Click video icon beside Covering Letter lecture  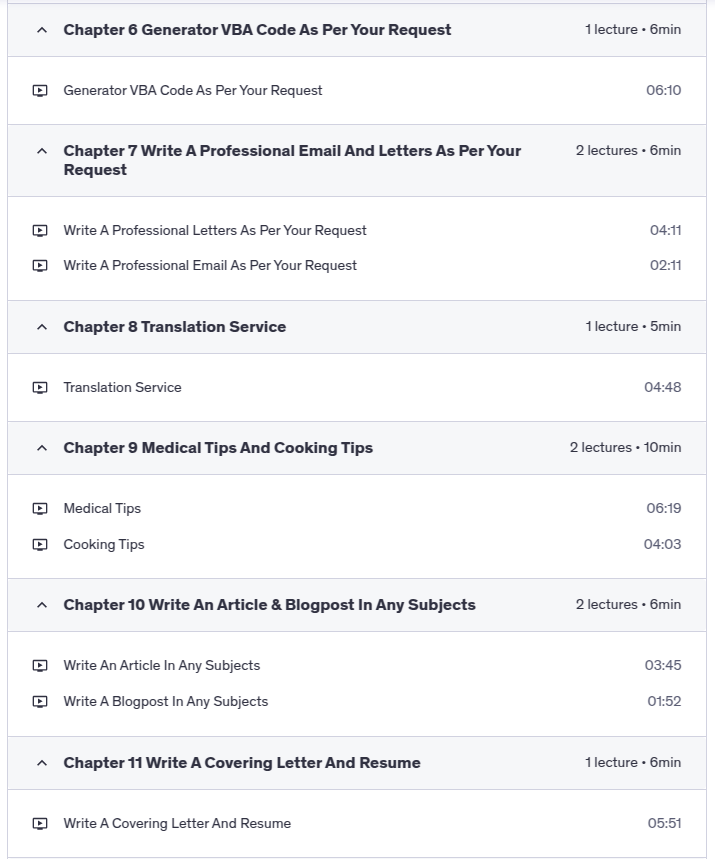point(40,824)
